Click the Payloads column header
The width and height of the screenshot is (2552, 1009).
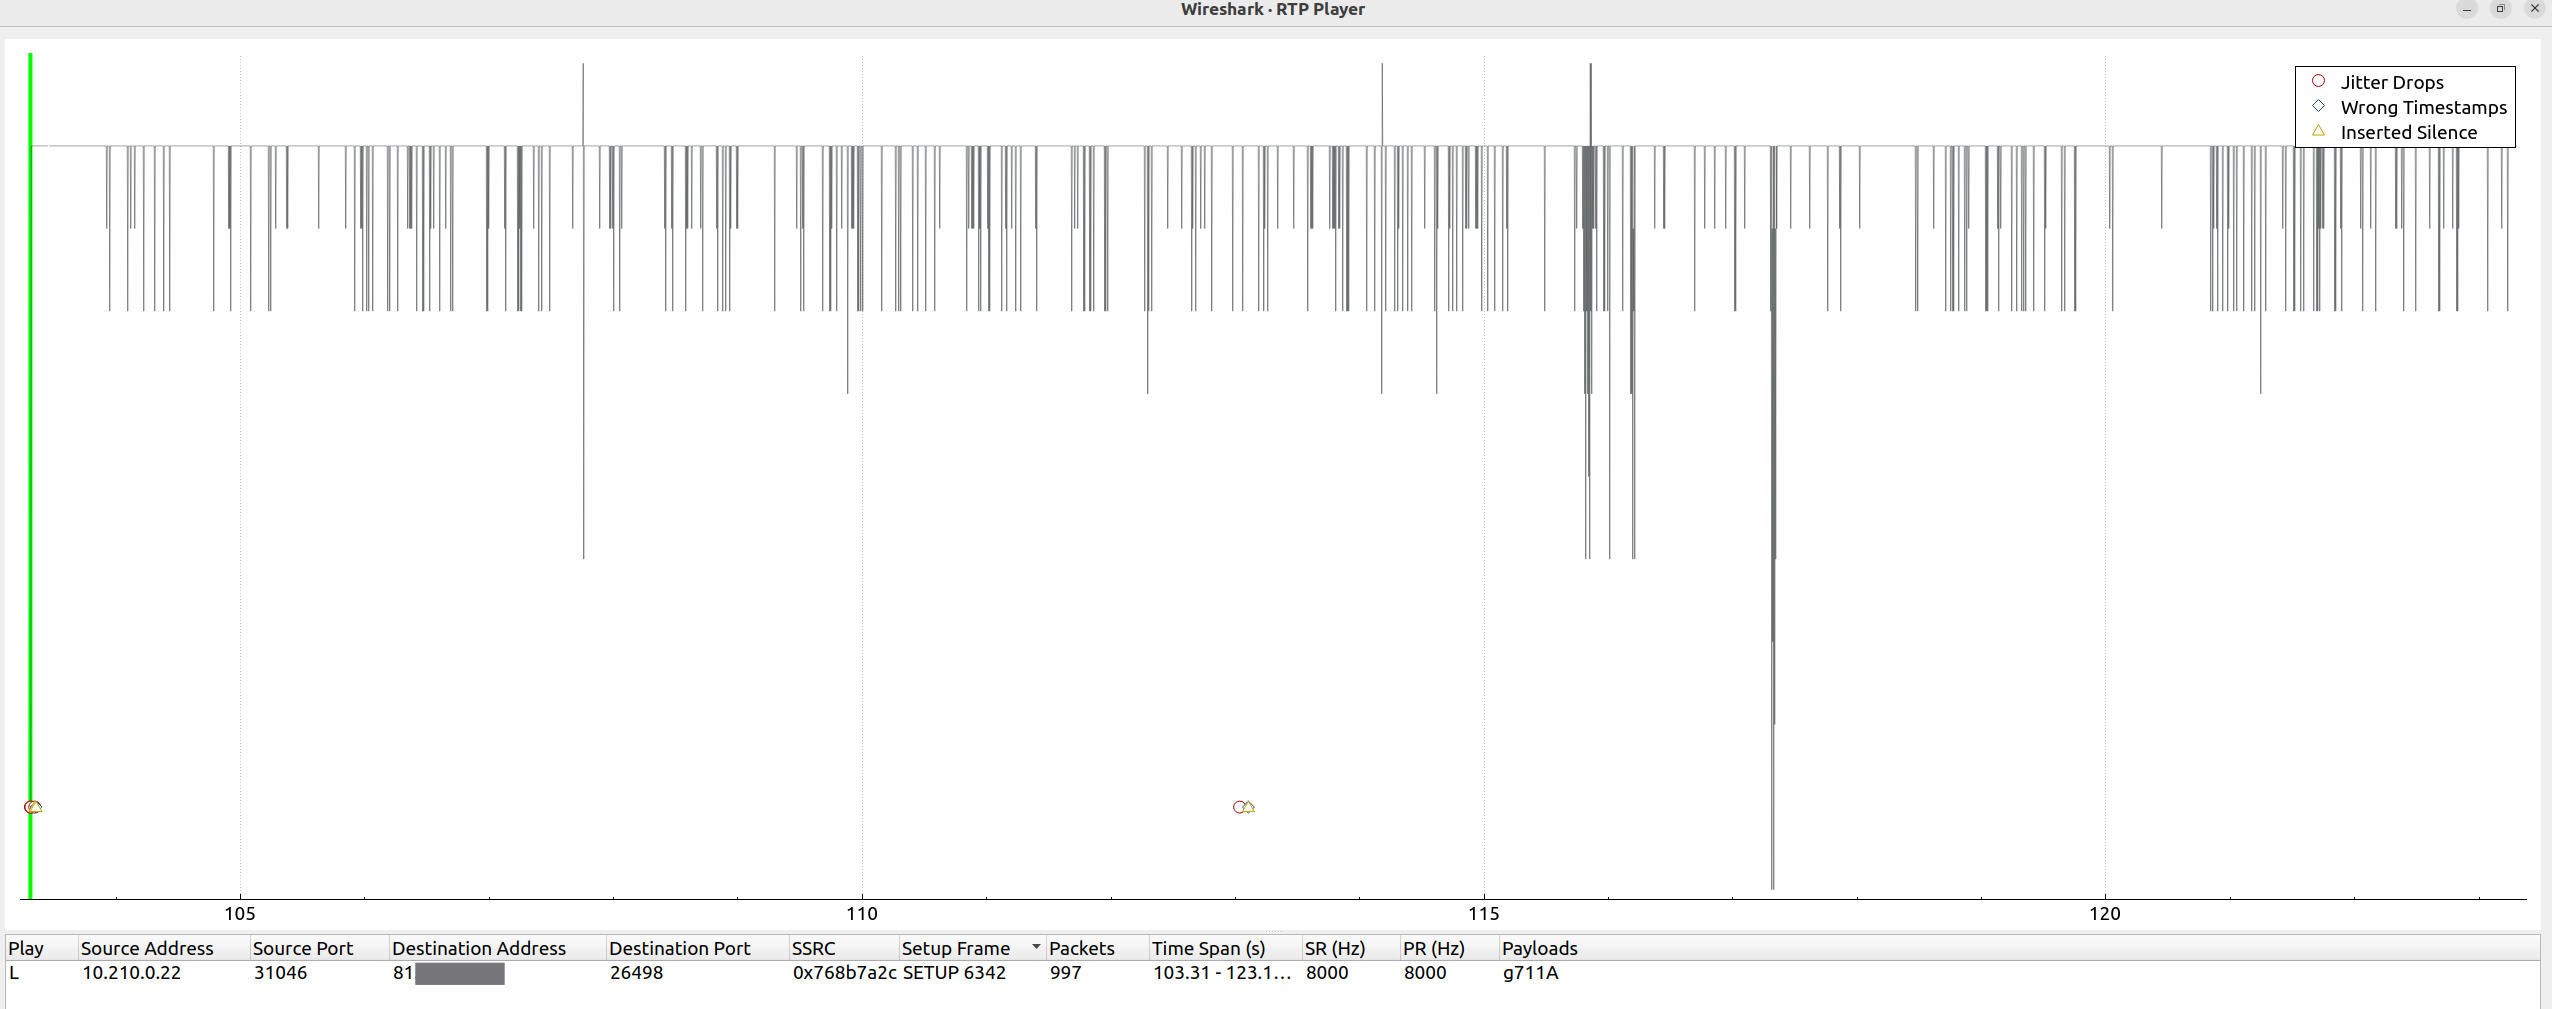point(1539,948)
